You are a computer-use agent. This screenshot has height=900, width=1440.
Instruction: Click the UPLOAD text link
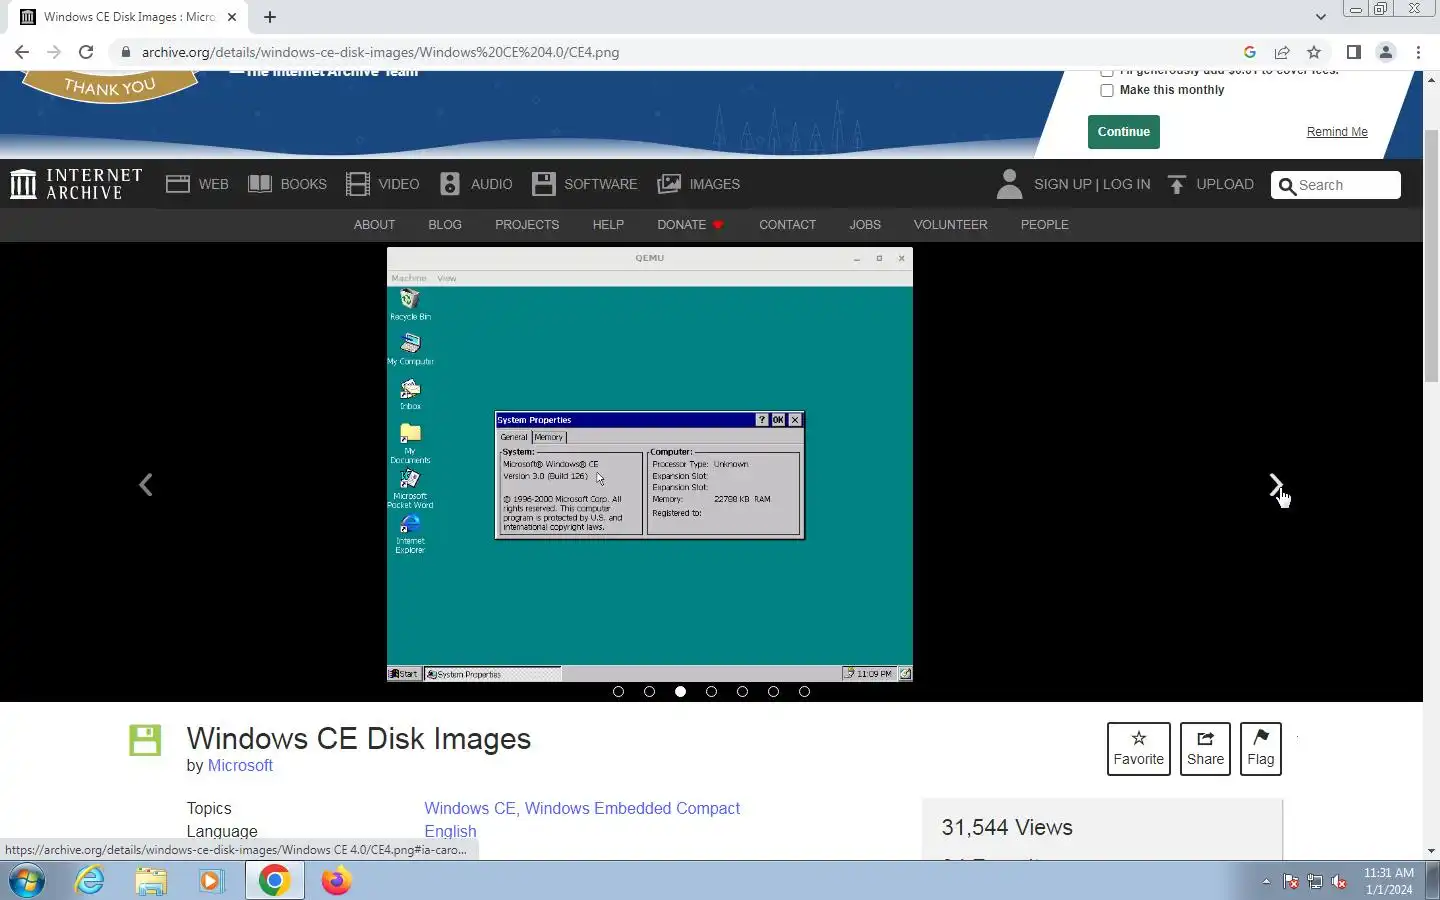click(1225, 184)
